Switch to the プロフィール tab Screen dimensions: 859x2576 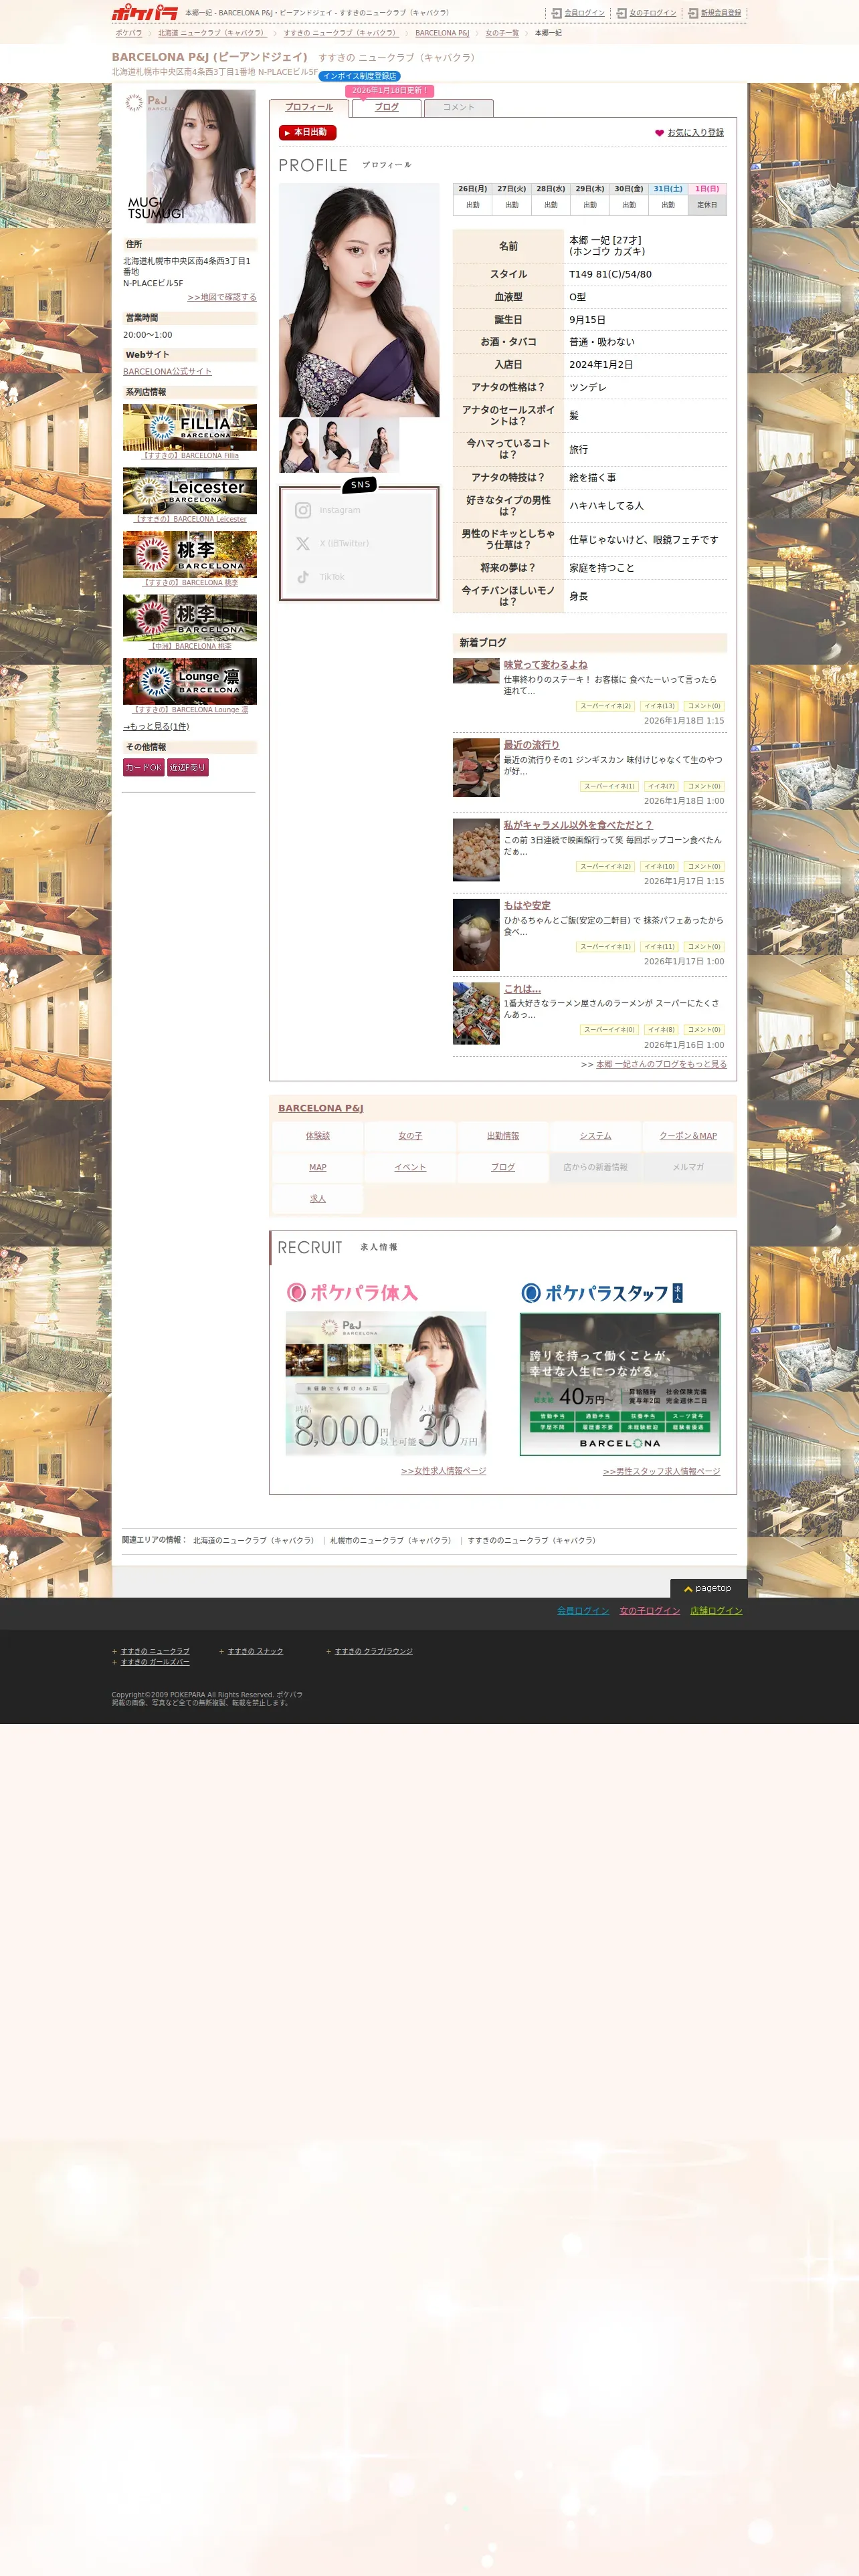(x=308, y=107)
